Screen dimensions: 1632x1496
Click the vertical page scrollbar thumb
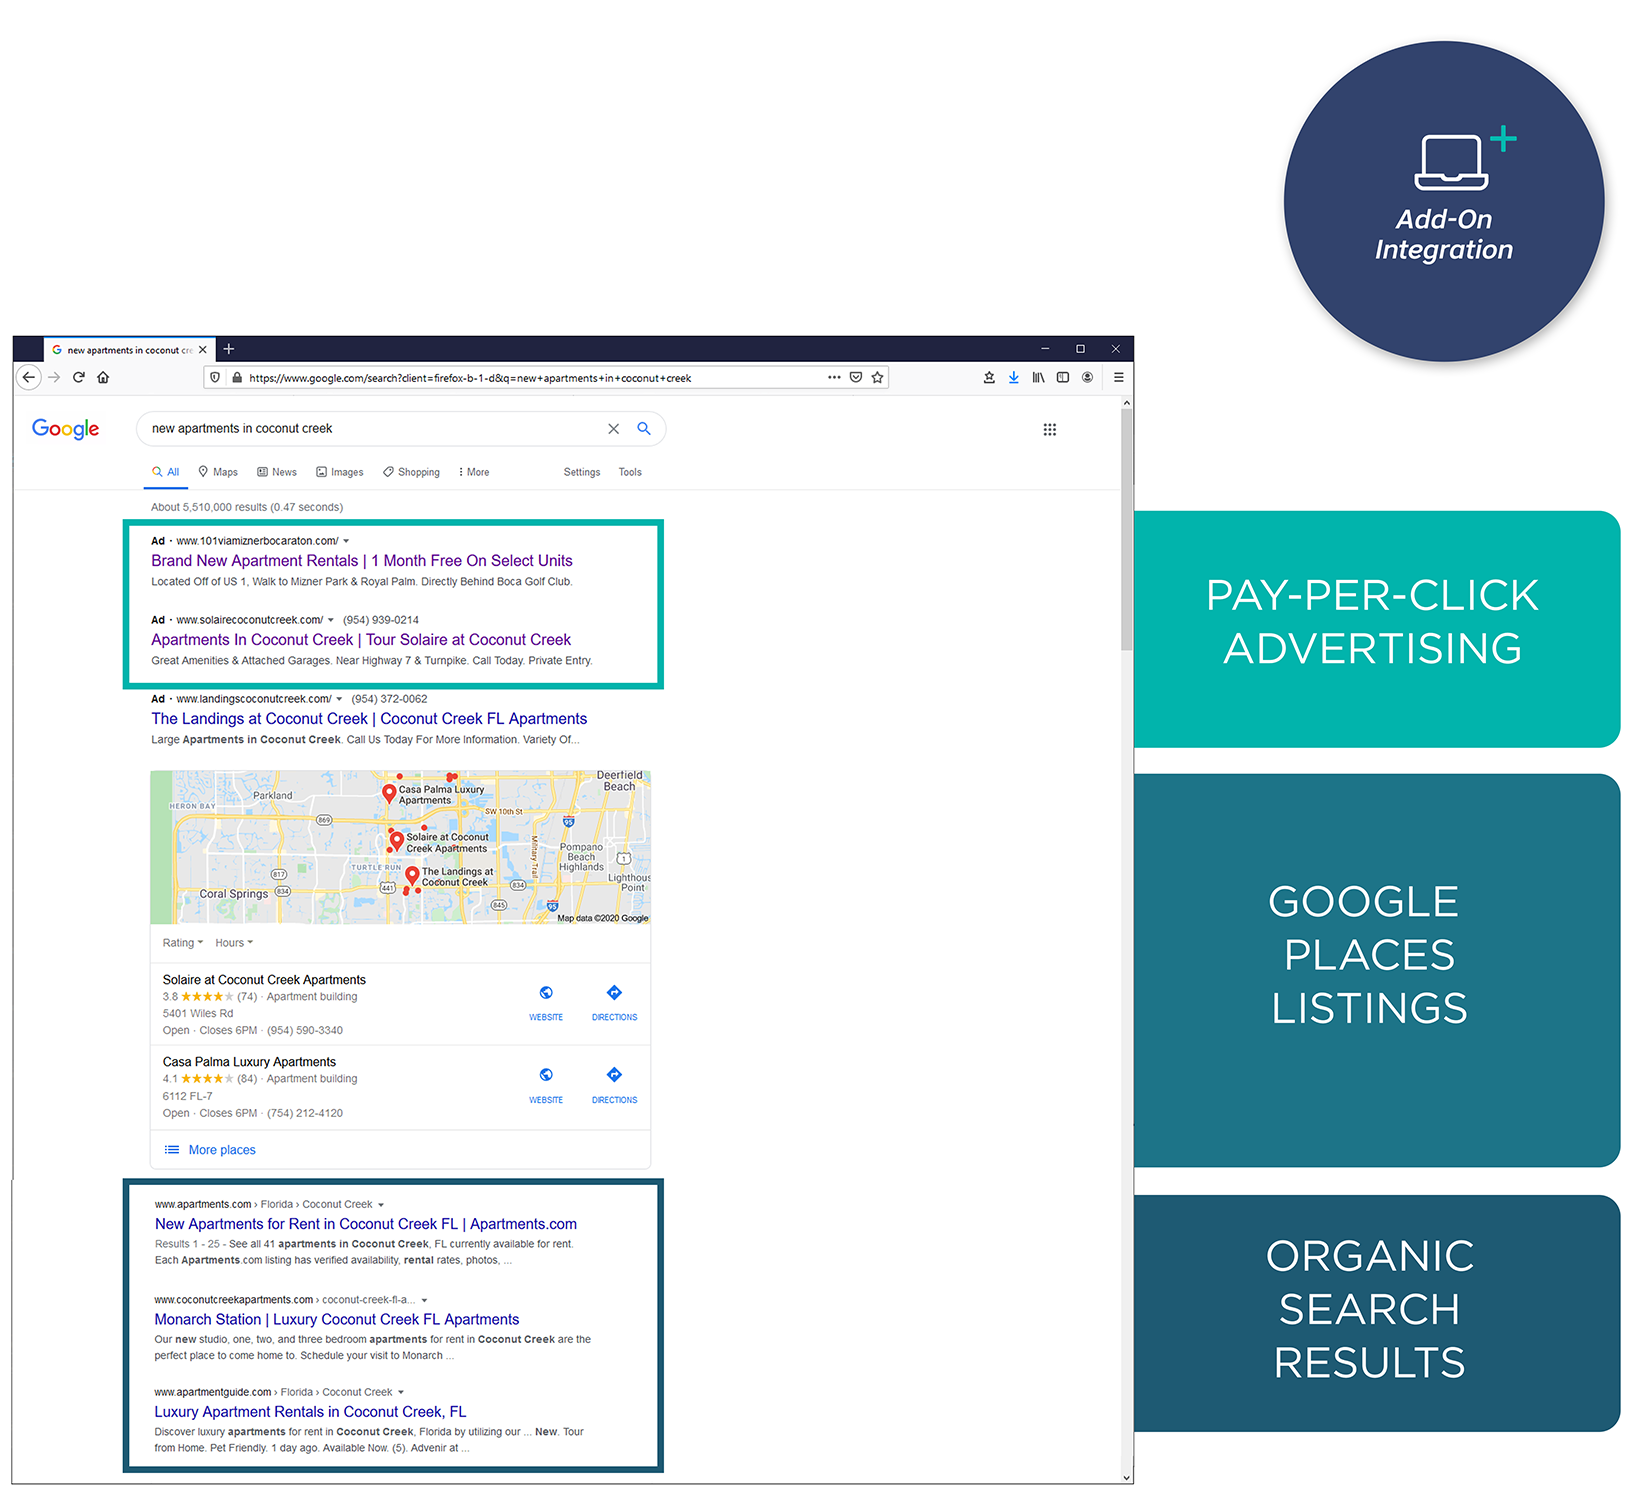1126,530
